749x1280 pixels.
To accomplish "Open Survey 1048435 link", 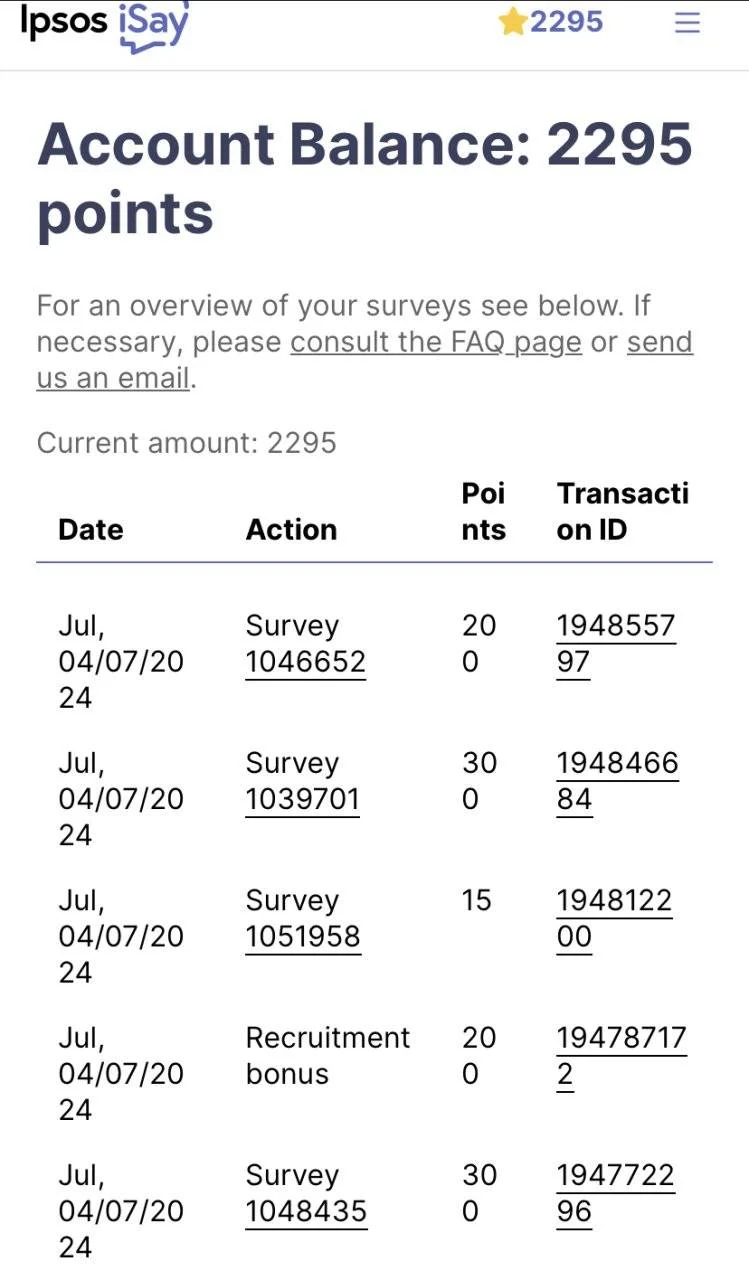I will coord(306,1212).
